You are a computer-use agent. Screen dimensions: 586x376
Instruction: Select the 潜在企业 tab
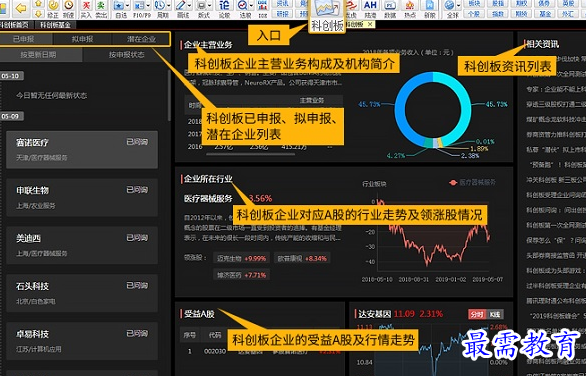point(141,39)
